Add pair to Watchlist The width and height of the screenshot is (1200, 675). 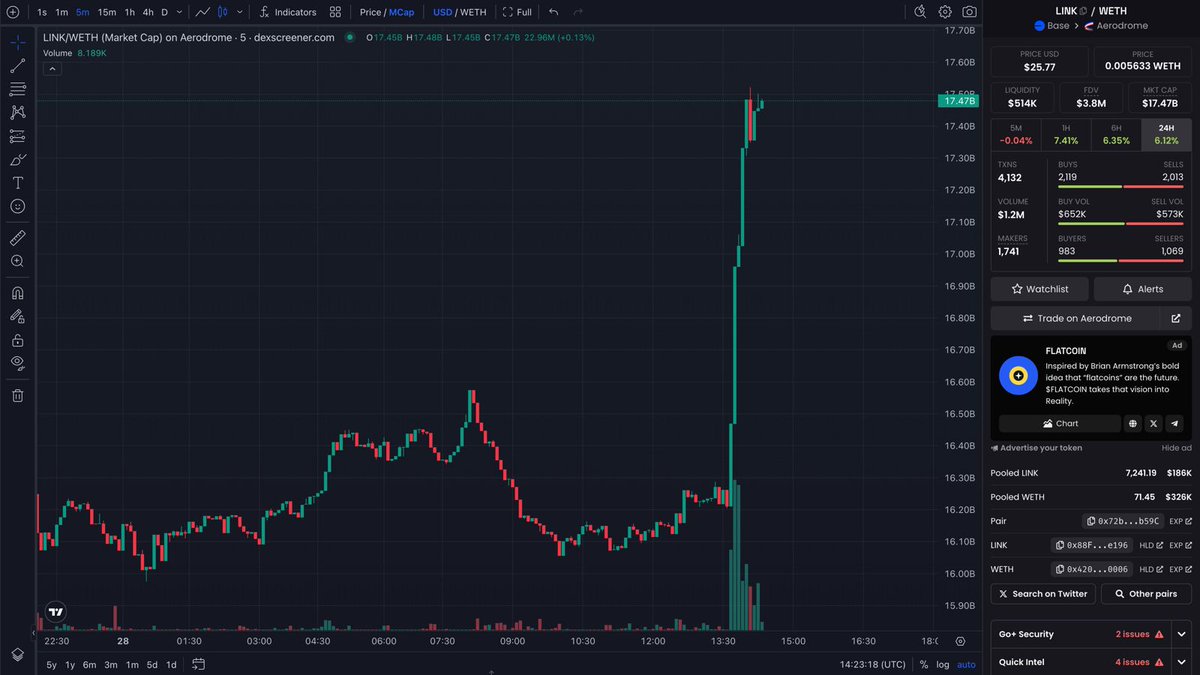(1040, 289)
